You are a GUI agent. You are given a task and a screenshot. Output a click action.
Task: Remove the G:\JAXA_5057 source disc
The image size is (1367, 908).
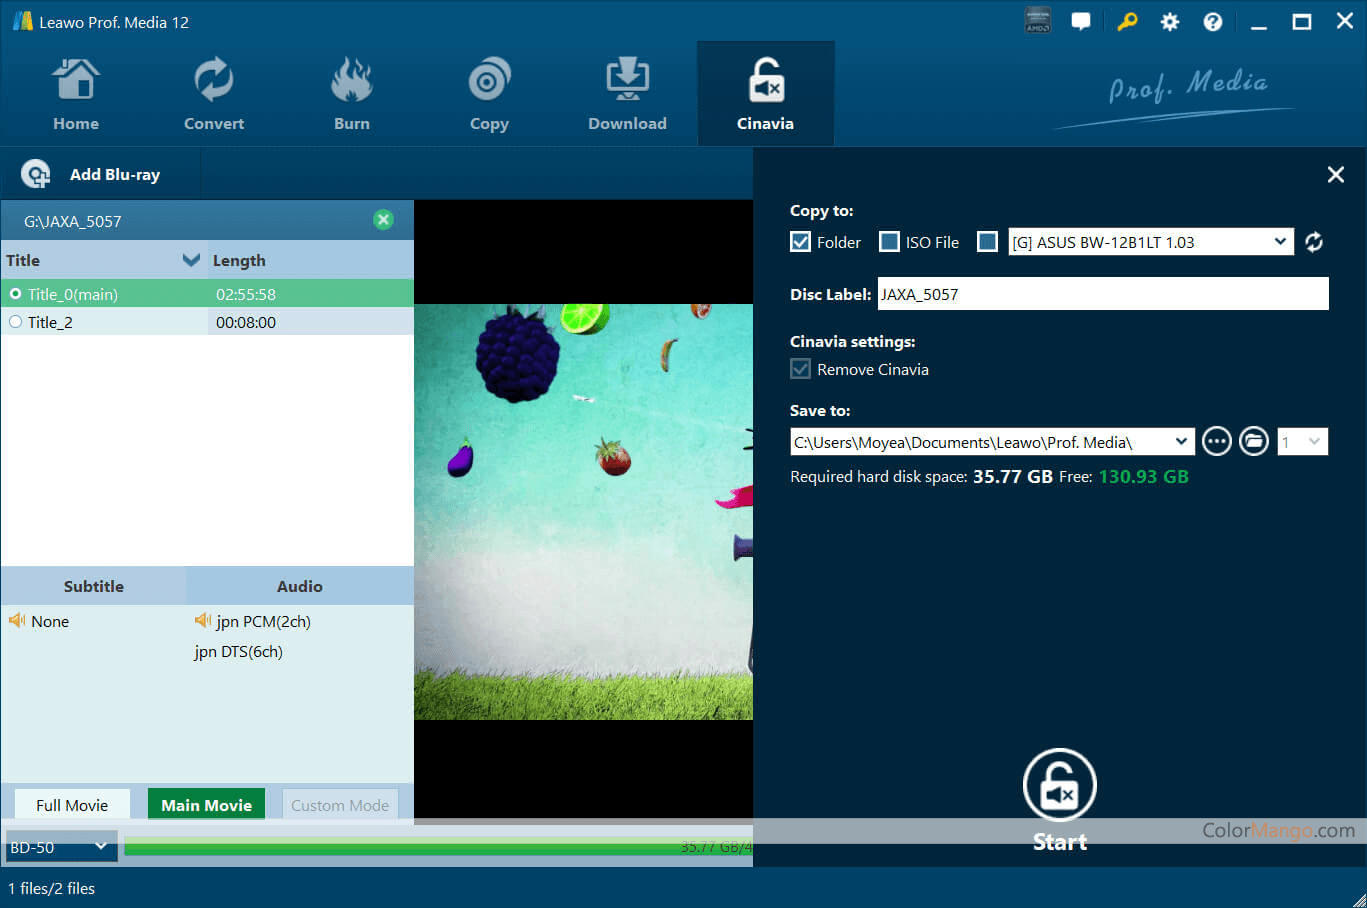[x=383, y=220]
